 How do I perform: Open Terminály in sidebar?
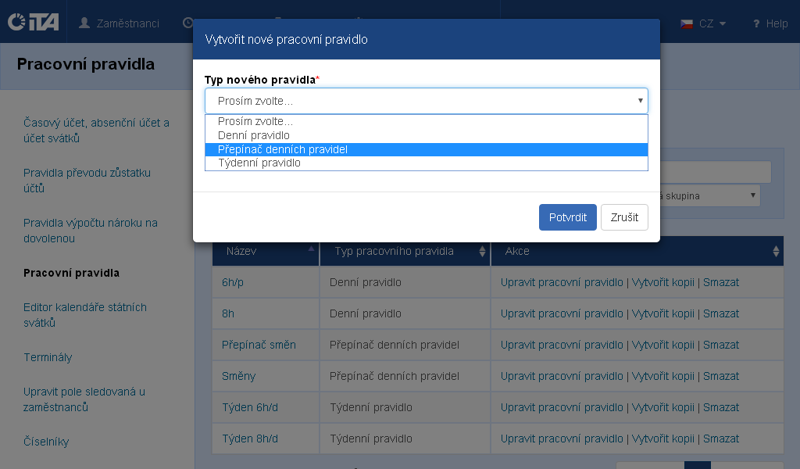click(48, 357)
